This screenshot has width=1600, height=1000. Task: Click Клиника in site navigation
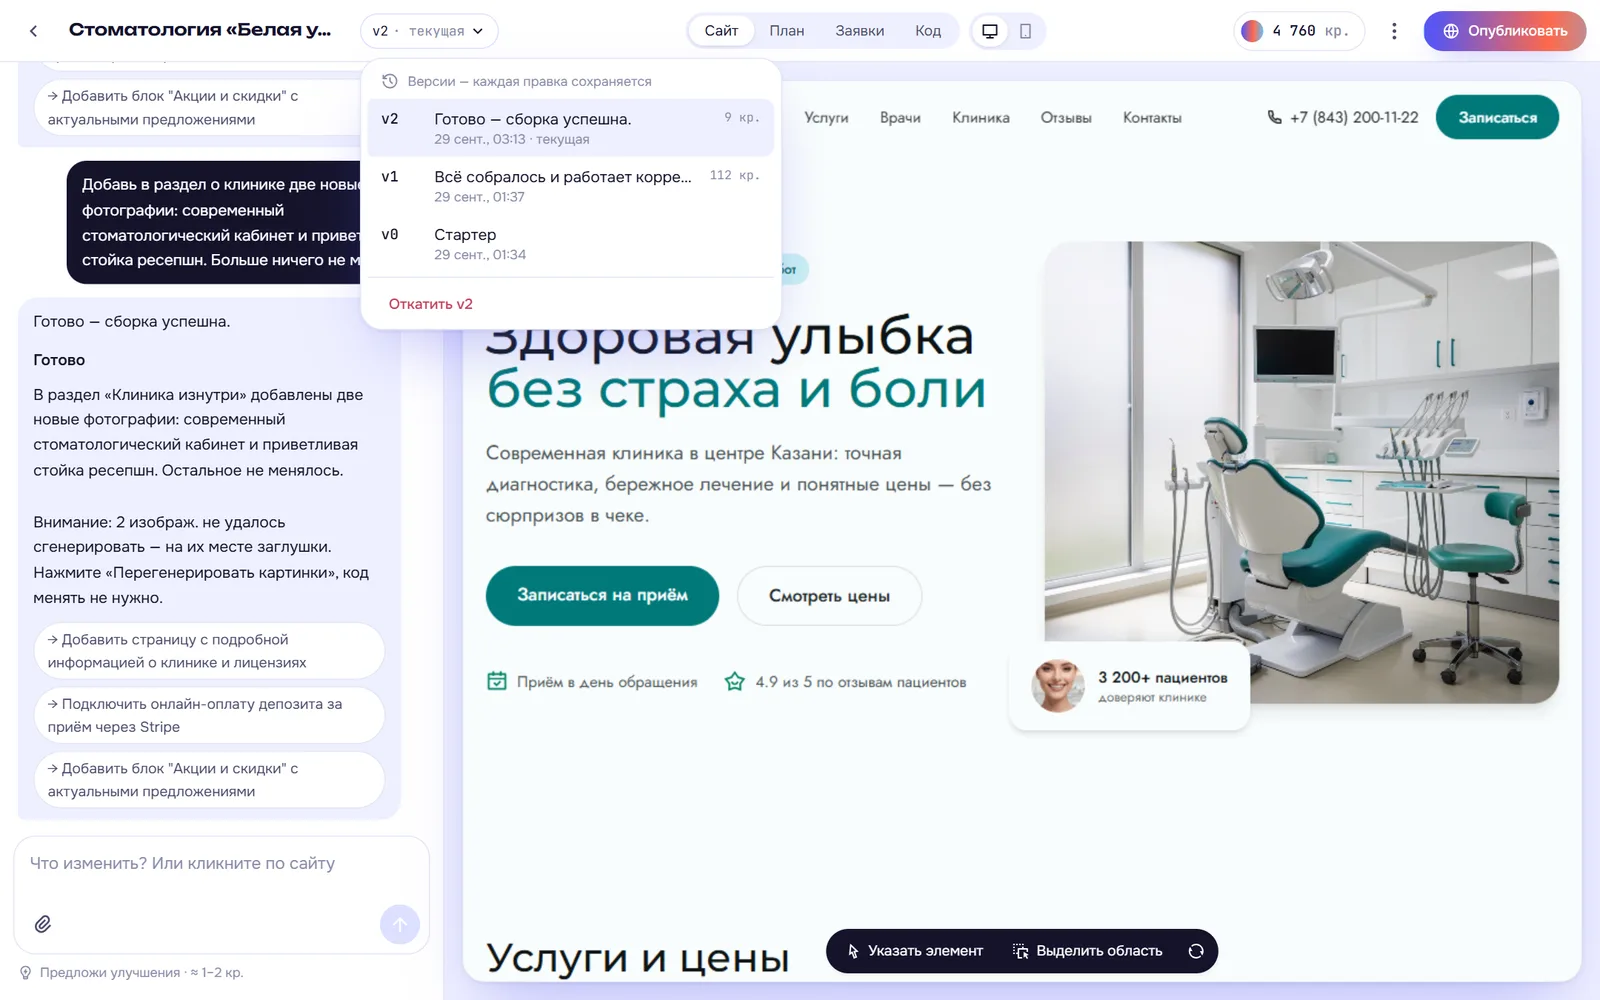tap(981, 118)
